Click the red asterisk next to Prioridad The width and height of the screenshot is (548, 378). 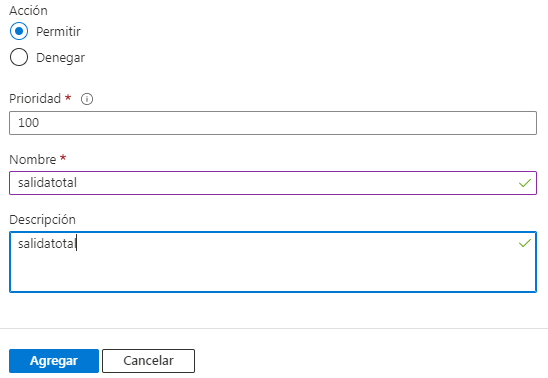click(68, 97)
